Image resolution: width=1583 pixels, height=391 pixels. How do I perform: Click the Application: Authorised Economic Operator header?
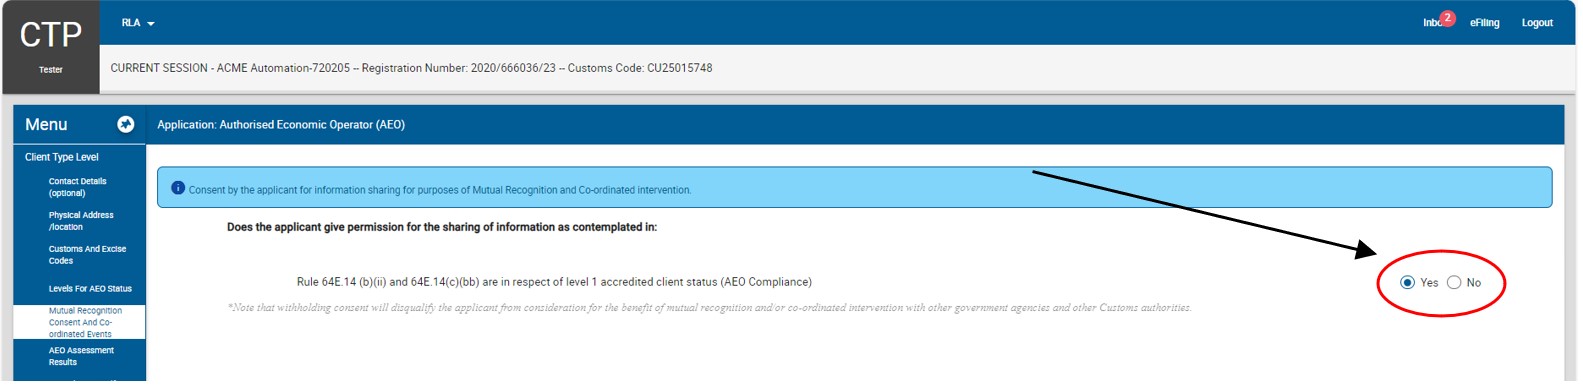[x=281, y=125]
